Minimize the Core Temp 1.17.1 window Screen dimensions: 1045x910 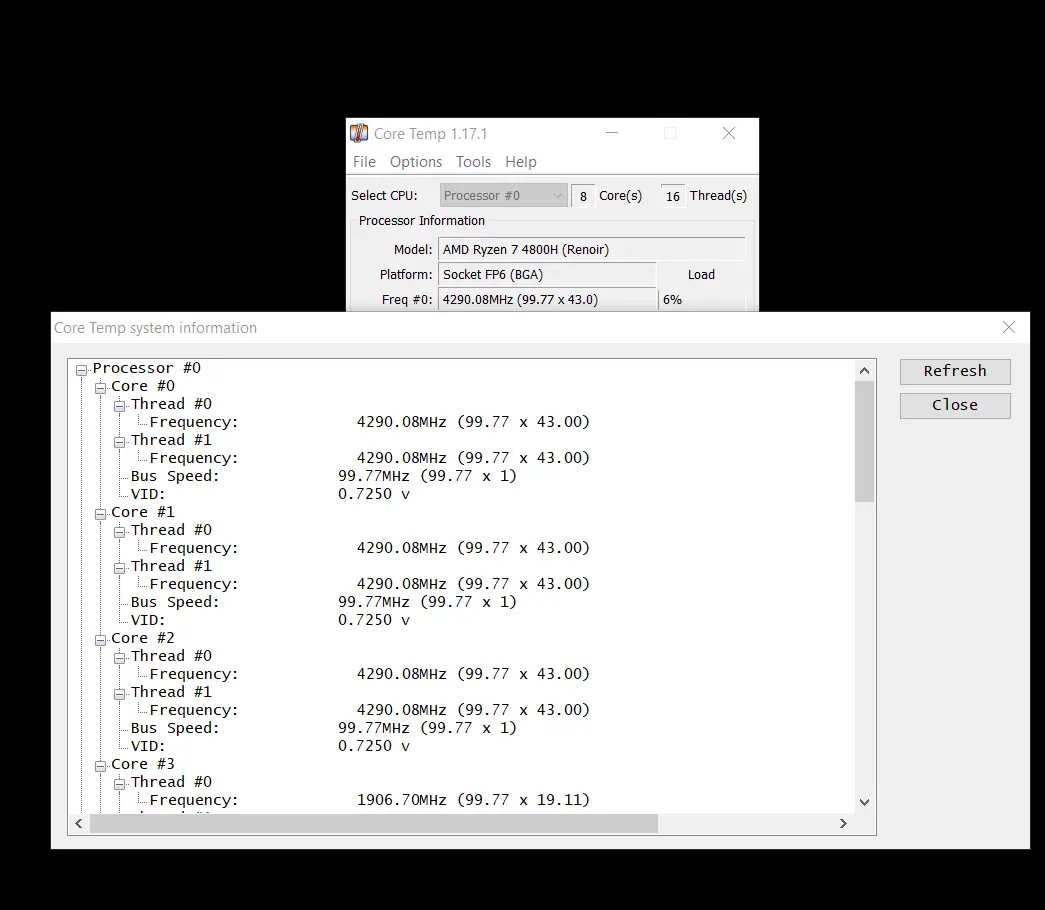[x=612, y=133]
